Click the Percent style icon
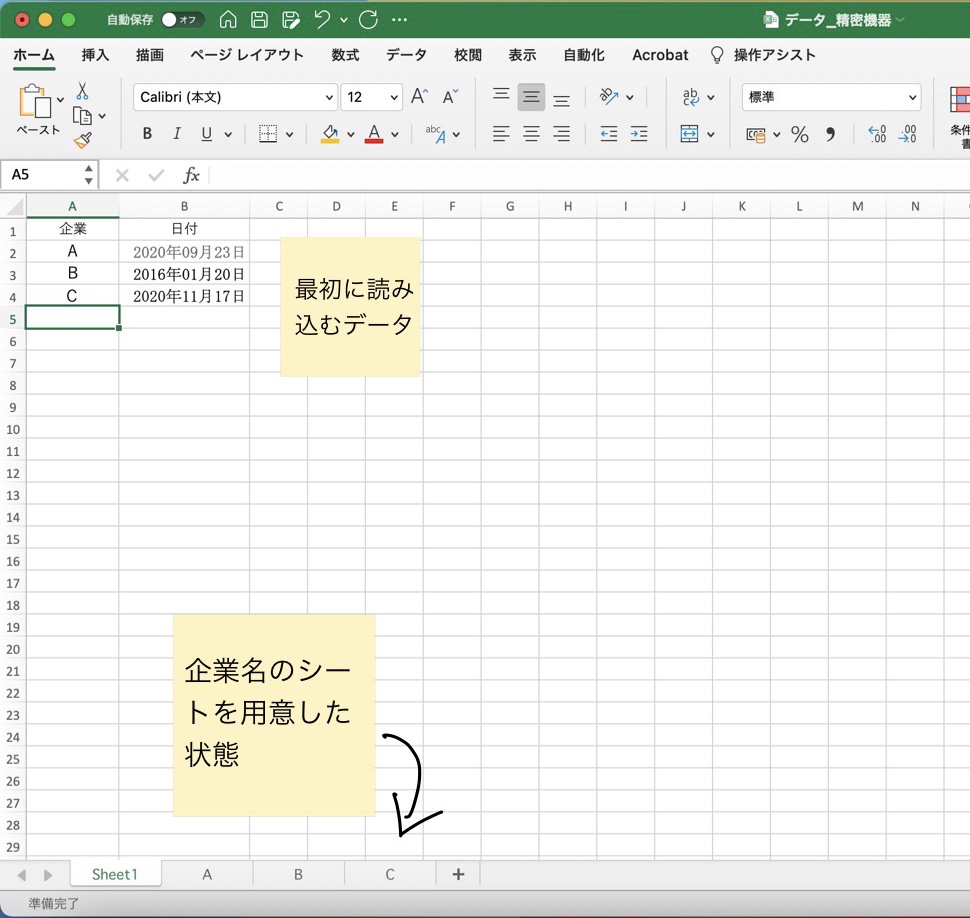The width and height of the screenshot is (970, 918). [x=799, y=134]
